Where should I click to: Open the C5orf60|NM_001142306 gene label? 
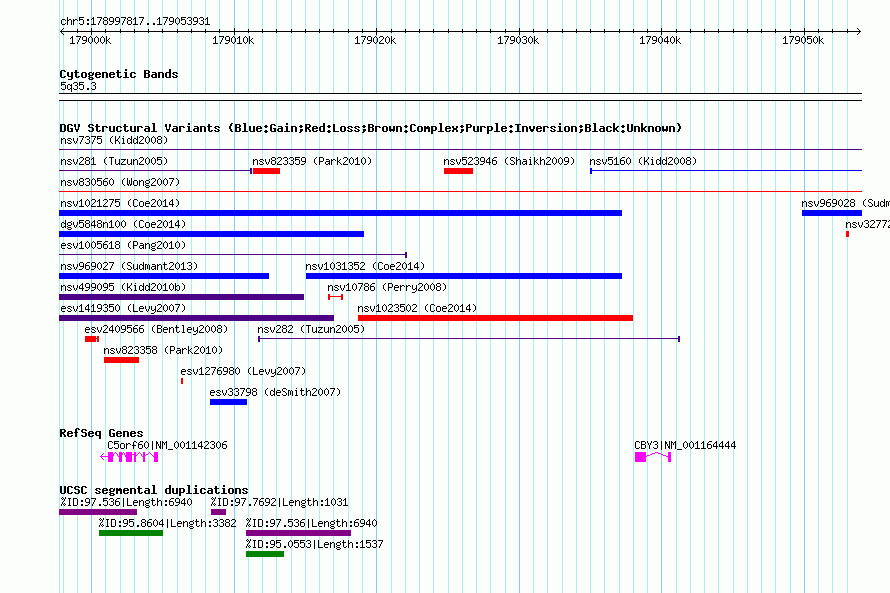click(167, 445)
